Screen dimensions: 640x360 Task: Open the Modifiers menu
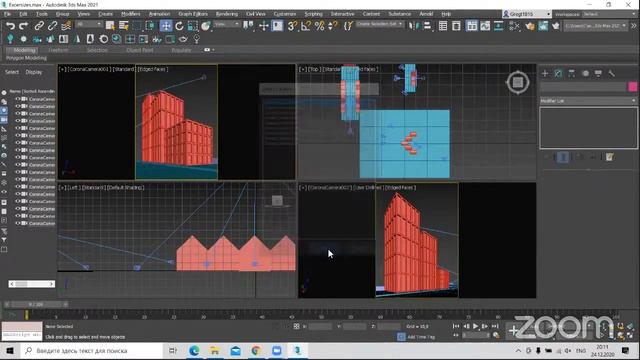point(131,14)
